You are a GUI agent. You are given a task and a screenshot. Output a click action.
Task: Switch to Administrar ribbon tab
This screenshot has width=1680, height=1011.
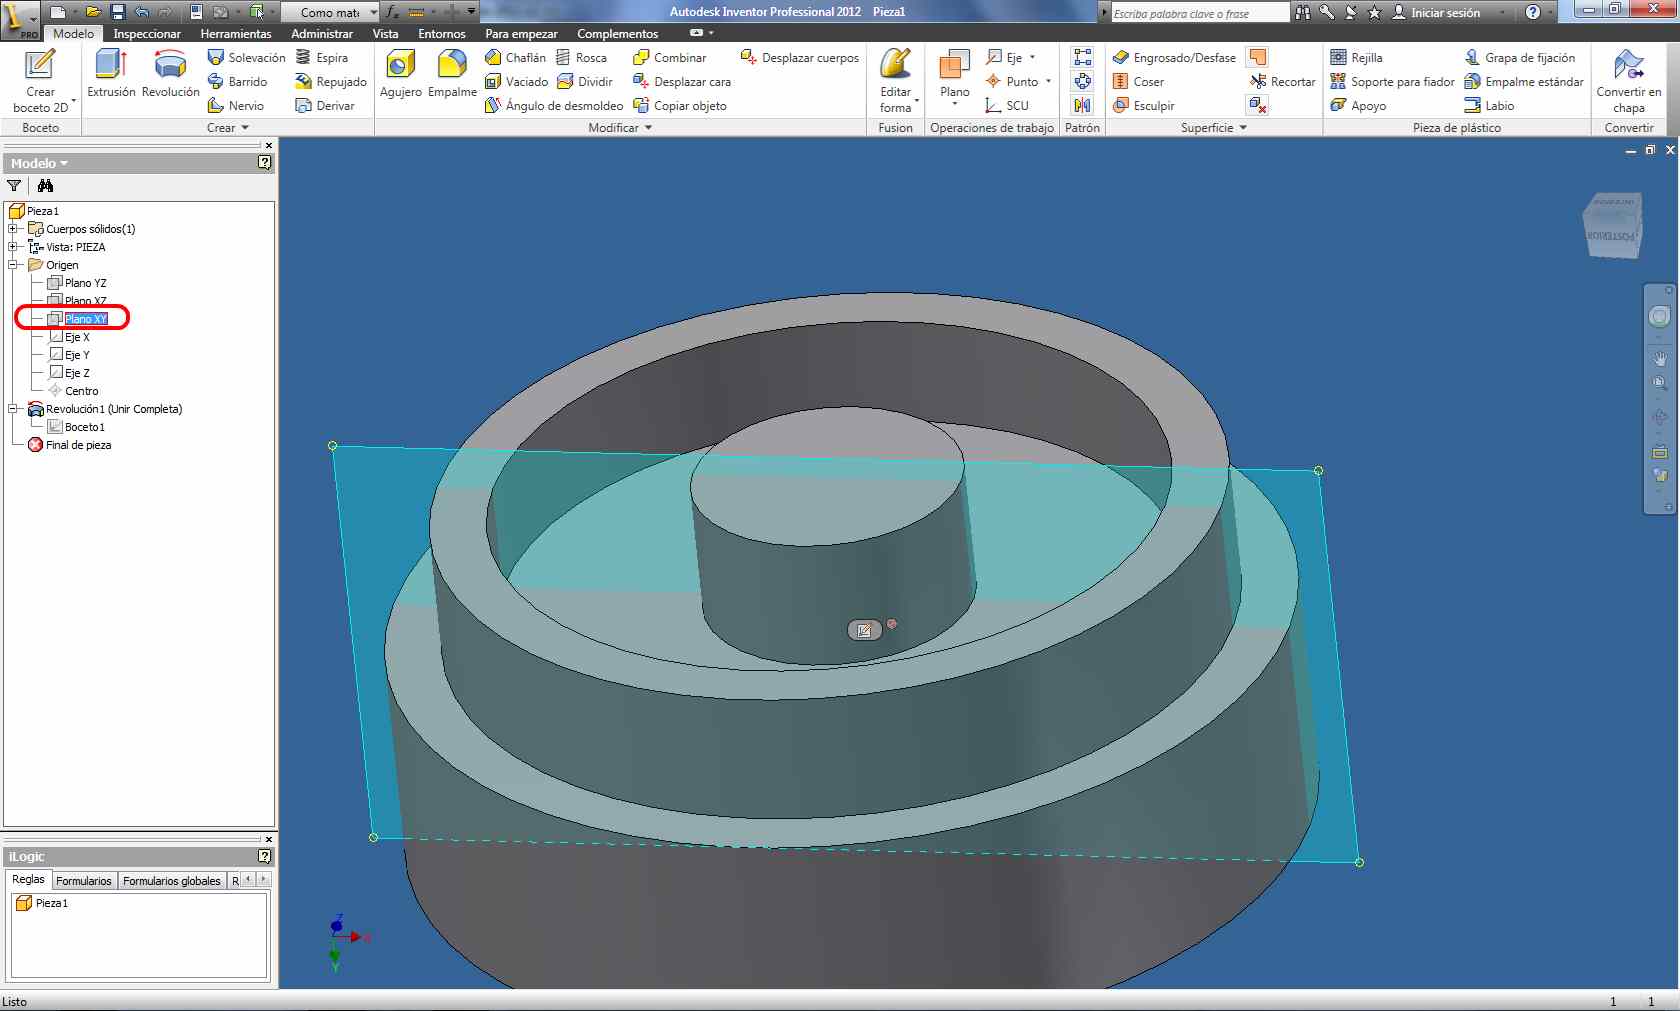[322, 34]
